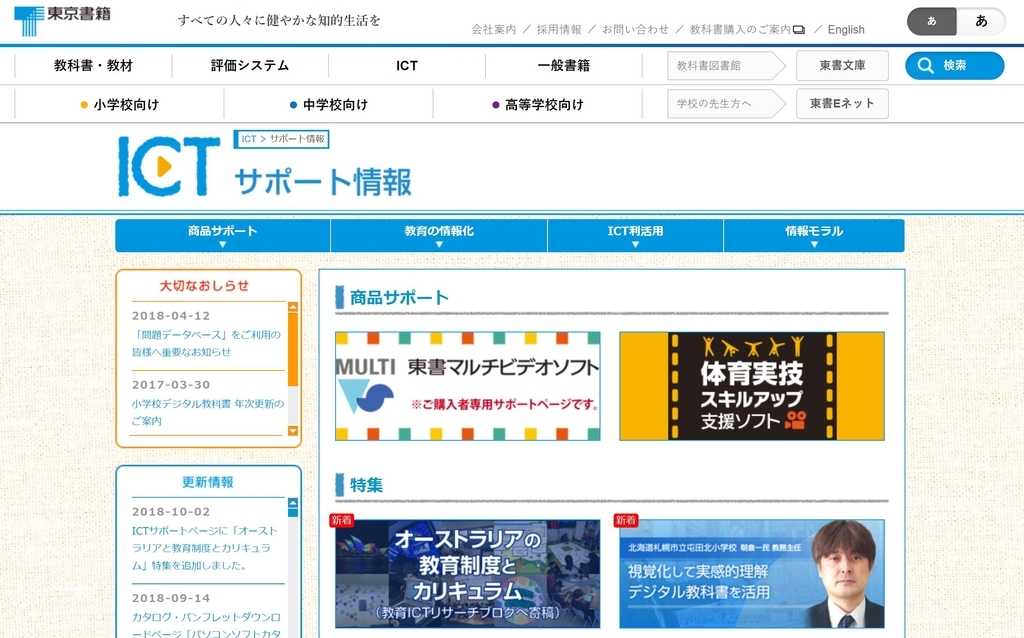Select the small font size toggle あ

coord(931,21)
